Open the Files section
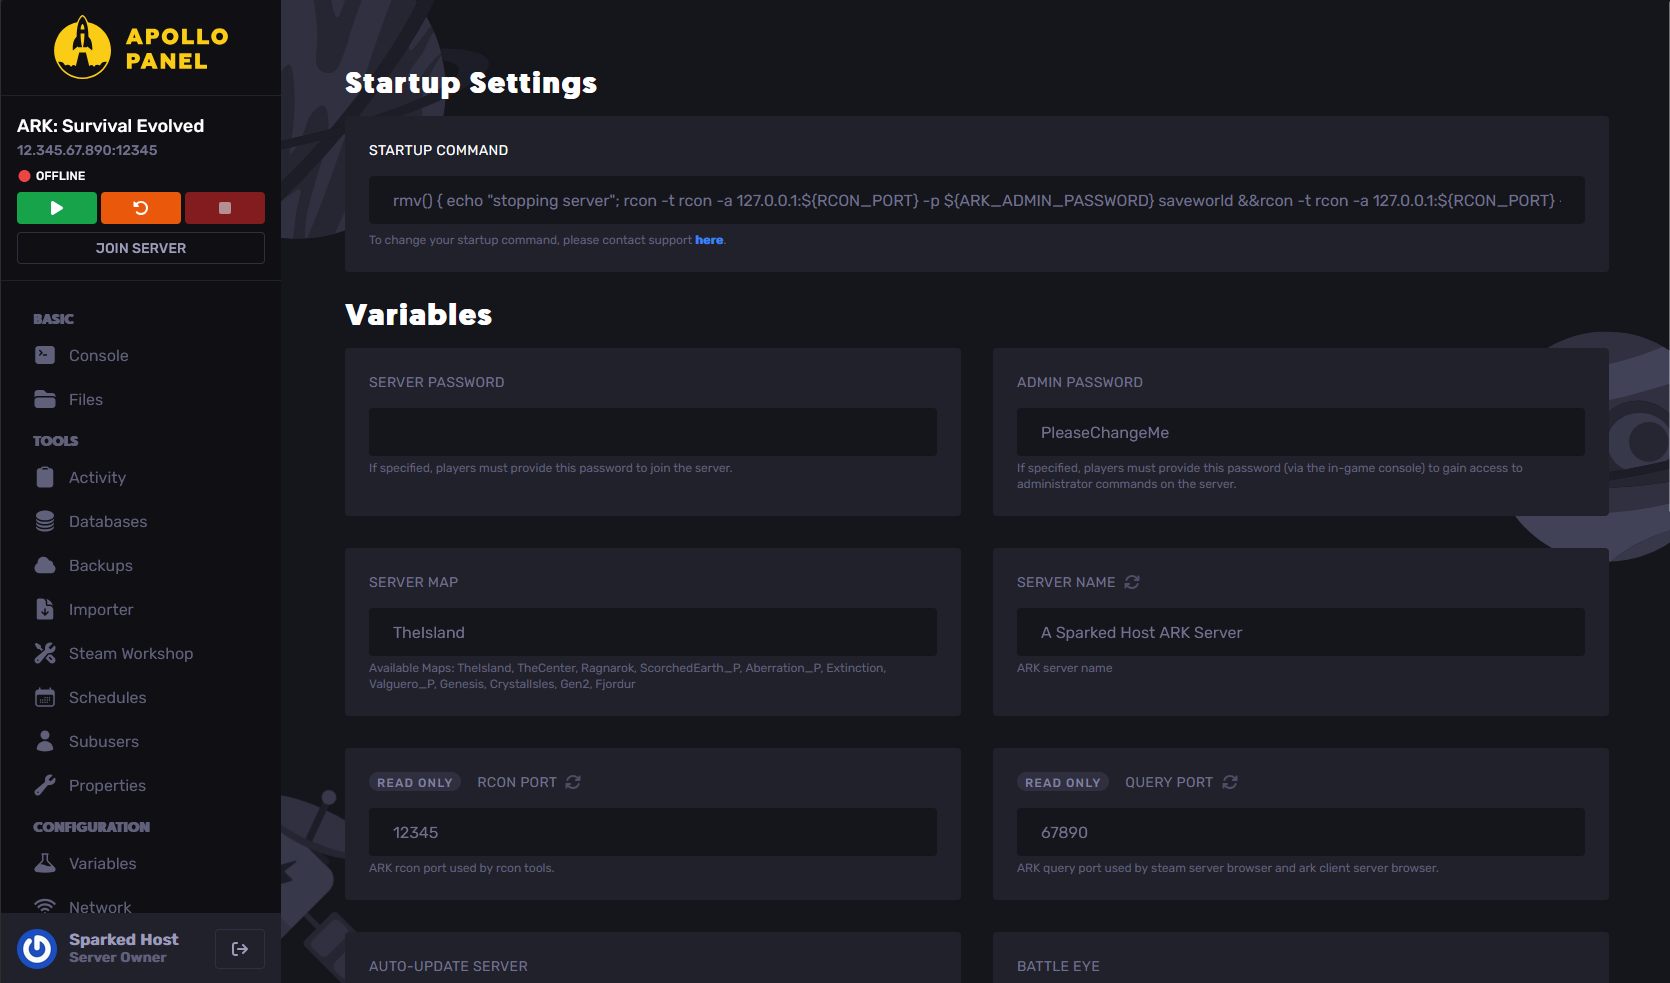1670x983 pixels. click(x=85, y=400)
